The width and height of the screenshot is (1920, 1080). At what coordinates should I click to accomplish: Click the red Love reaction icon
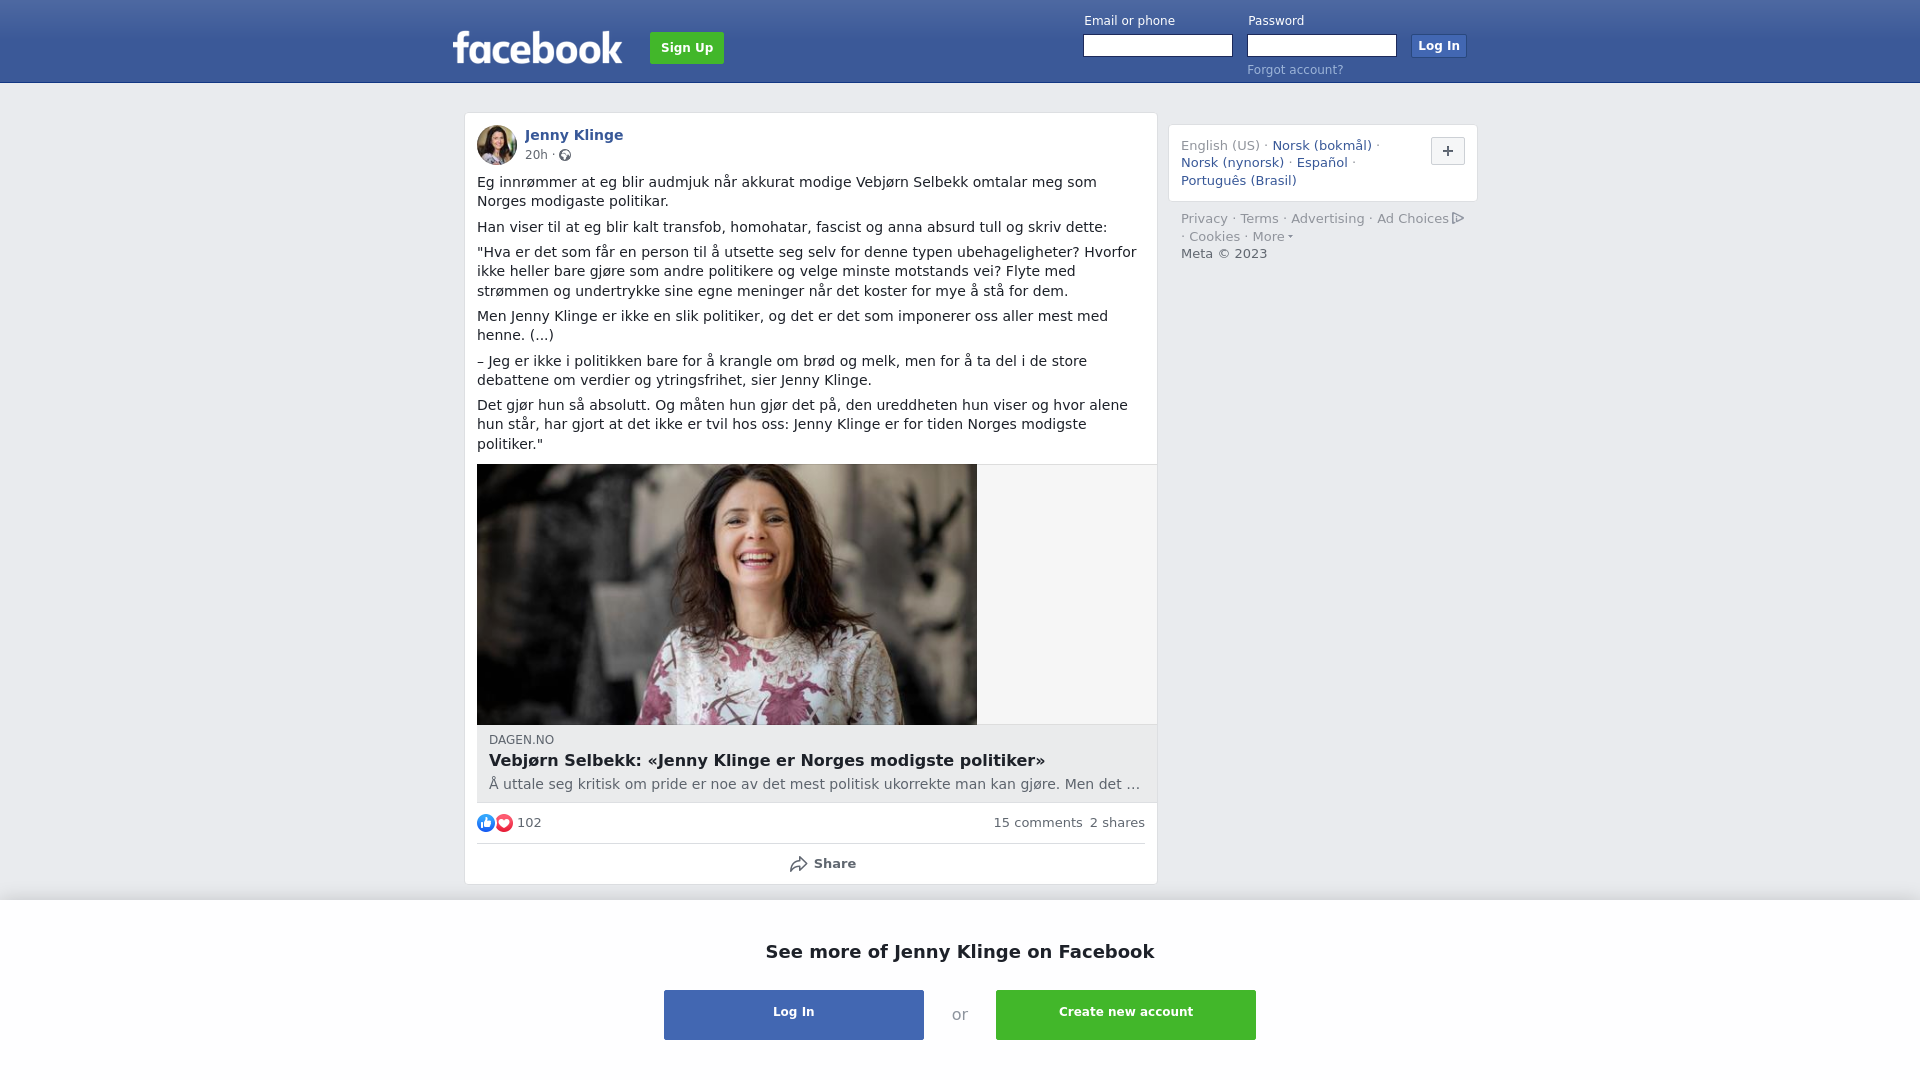(x=504, y=823)
